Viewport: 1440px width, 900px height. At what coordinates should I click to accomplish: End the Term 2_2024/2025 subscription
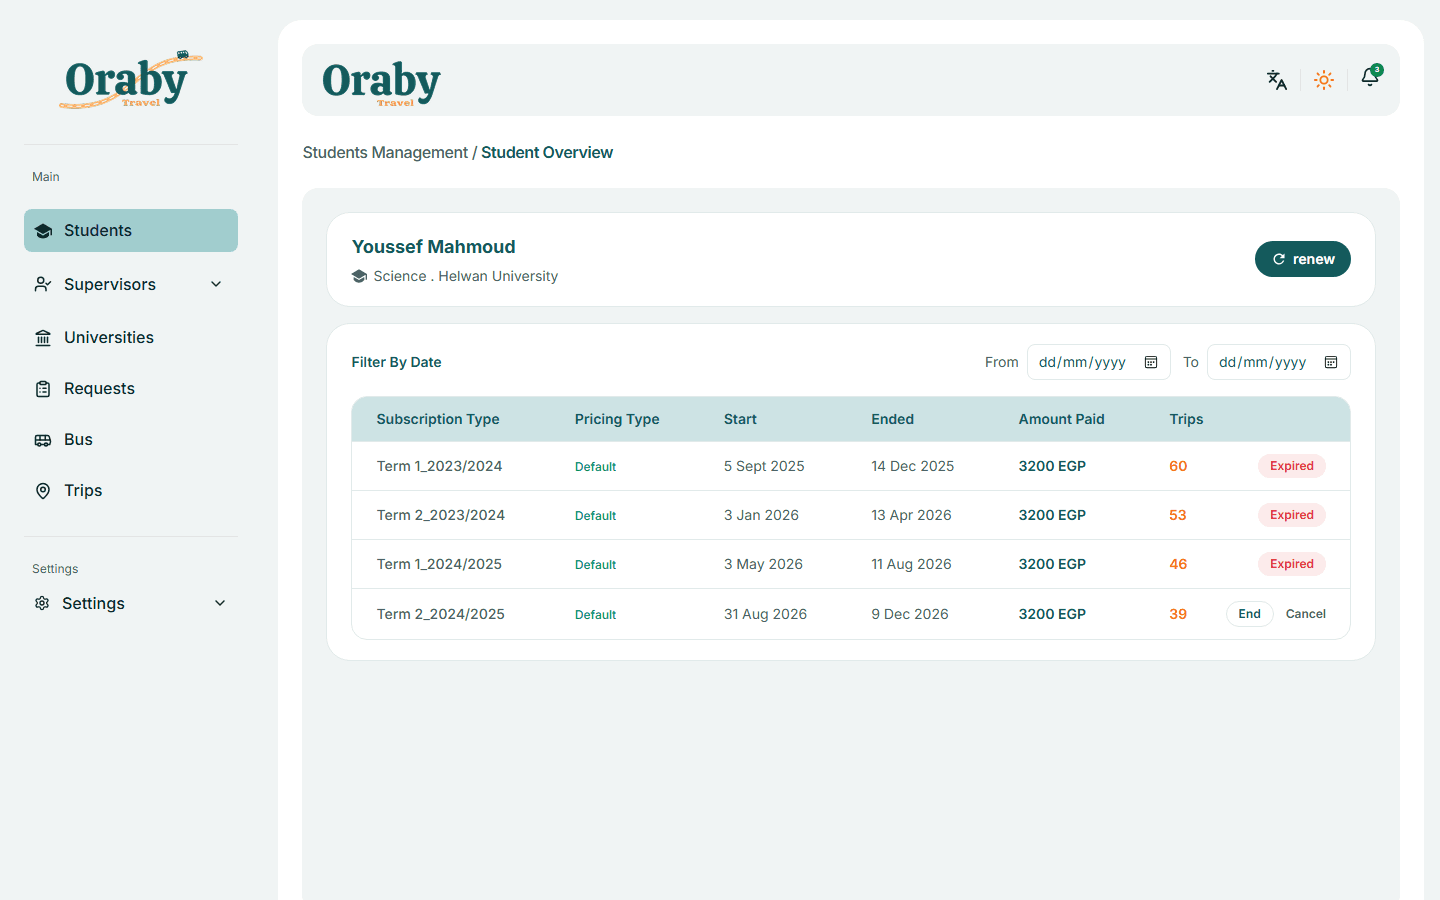[1250, 614]
